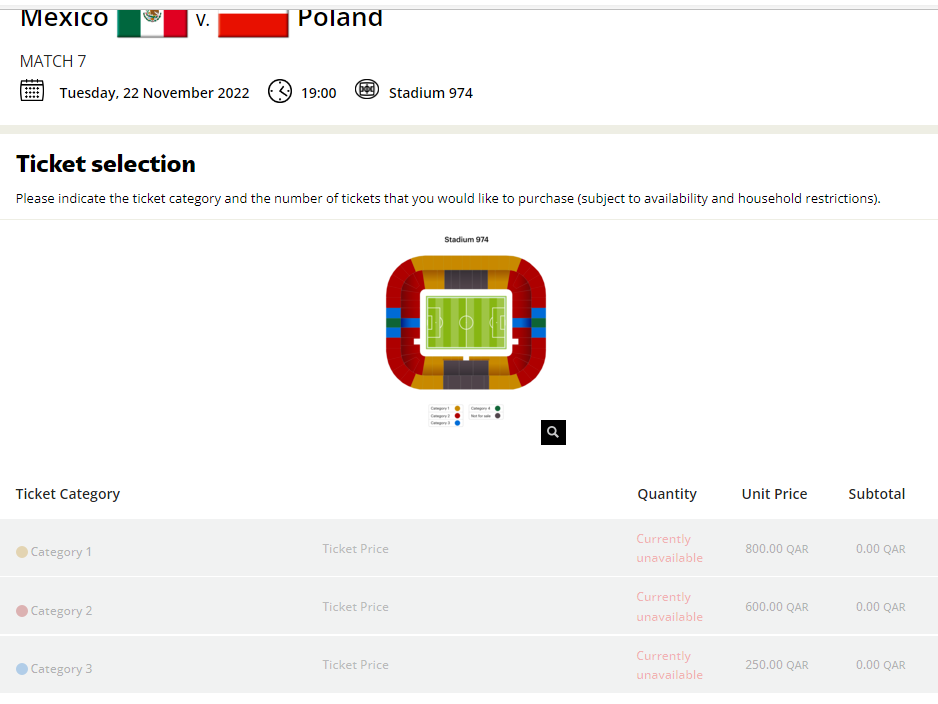The width and height of the screenshot is (938, 704).
Task: Click the yellow top stand on the map
Action: click(466, 263)
